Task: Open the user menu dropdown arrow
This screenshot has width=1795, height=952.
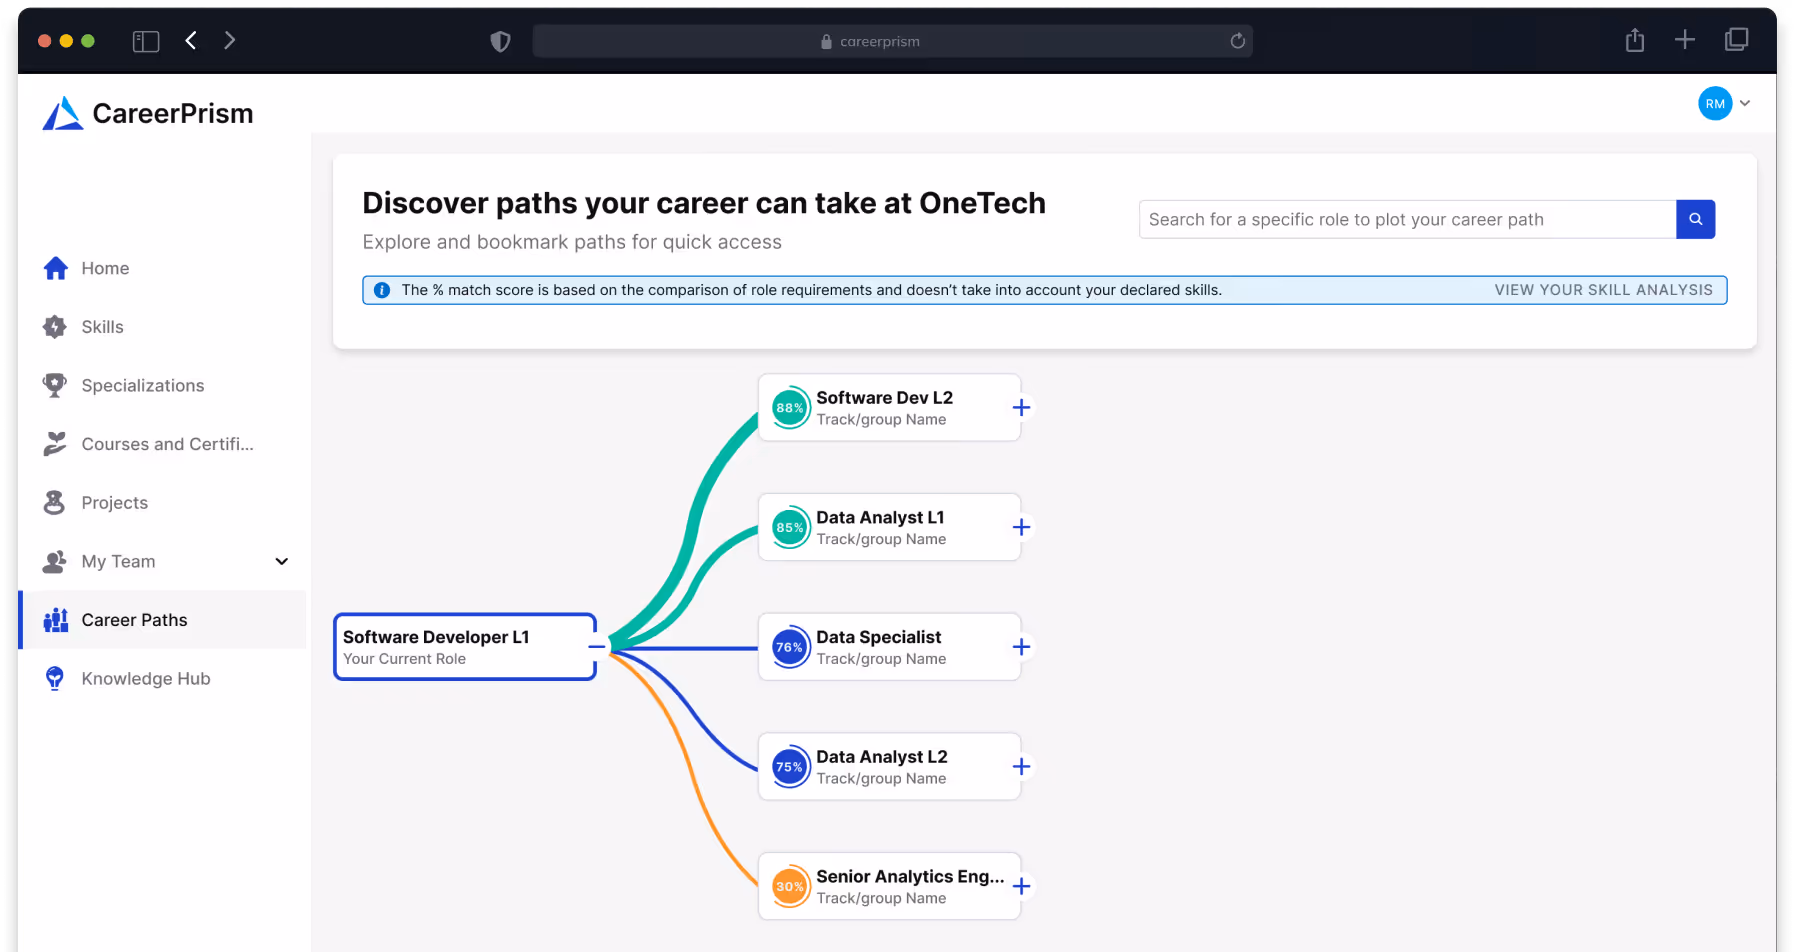Action: click(1745, 103)
